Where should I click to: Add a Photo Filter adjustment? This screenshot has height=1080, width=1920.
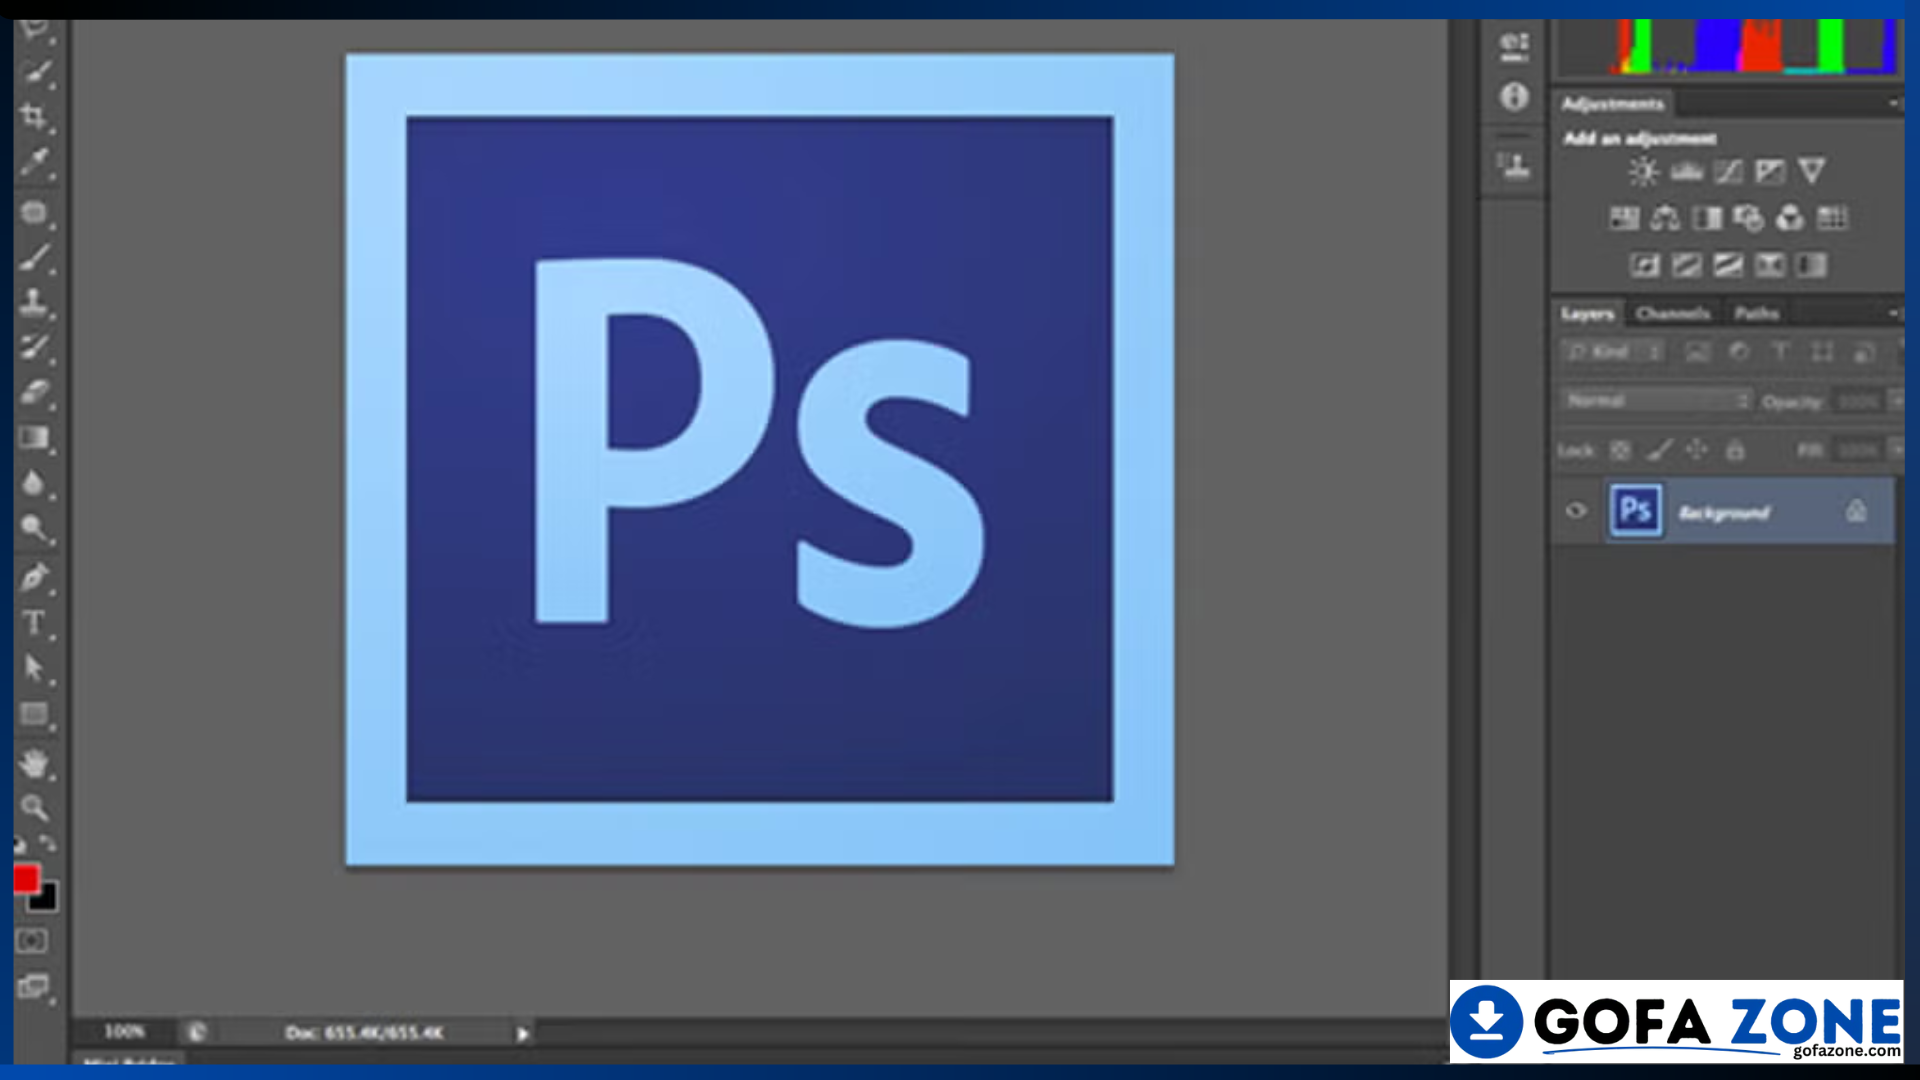pyautogui.click(x=1748, y=218)
